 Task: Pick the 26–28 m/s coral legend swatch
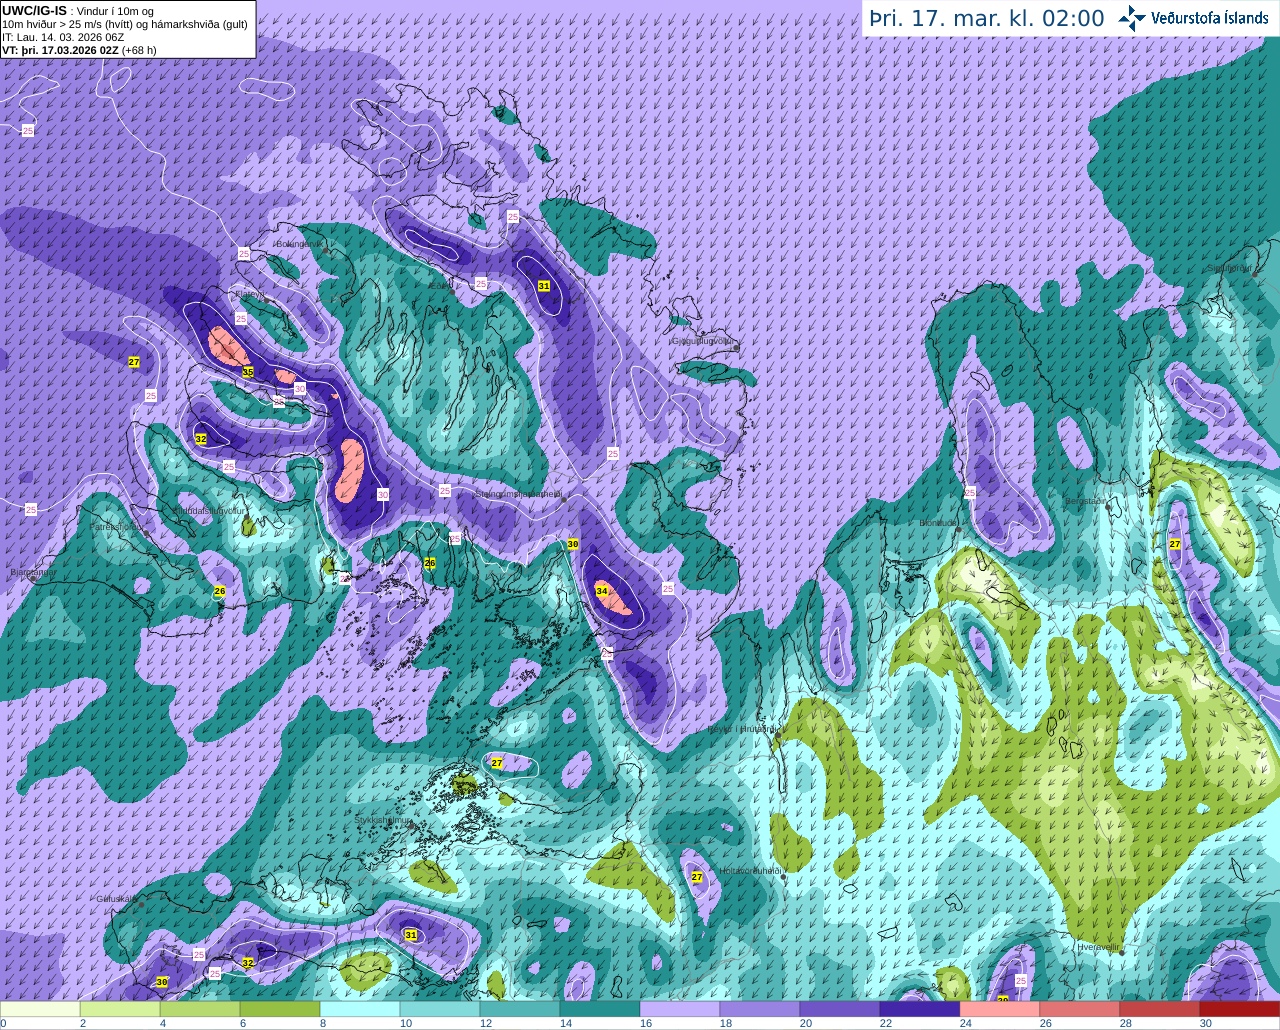[x=1080, y=1008]
